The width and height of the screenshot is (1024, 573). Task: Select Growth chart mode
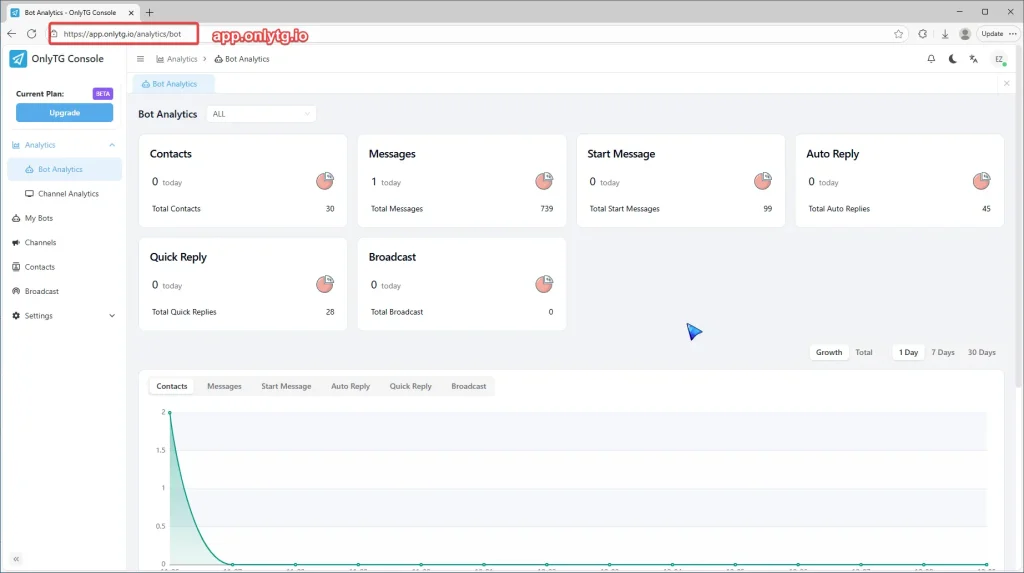[829, 352]
